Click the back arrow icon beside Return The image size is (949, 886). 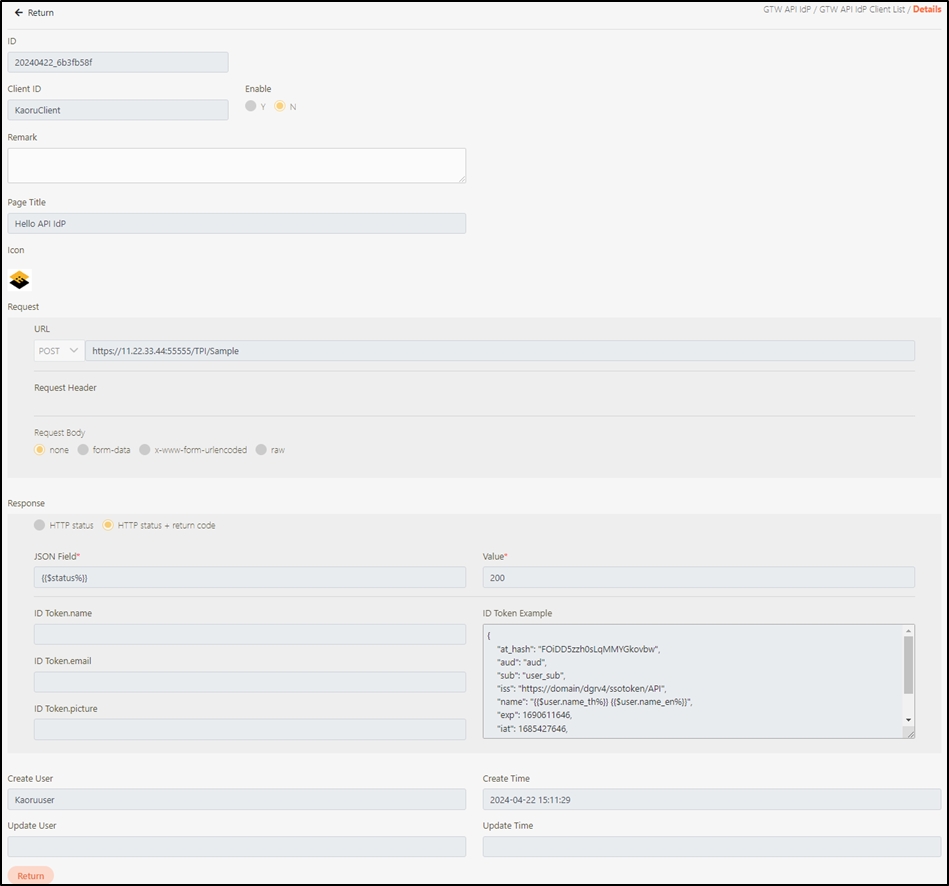click(18, 13)
